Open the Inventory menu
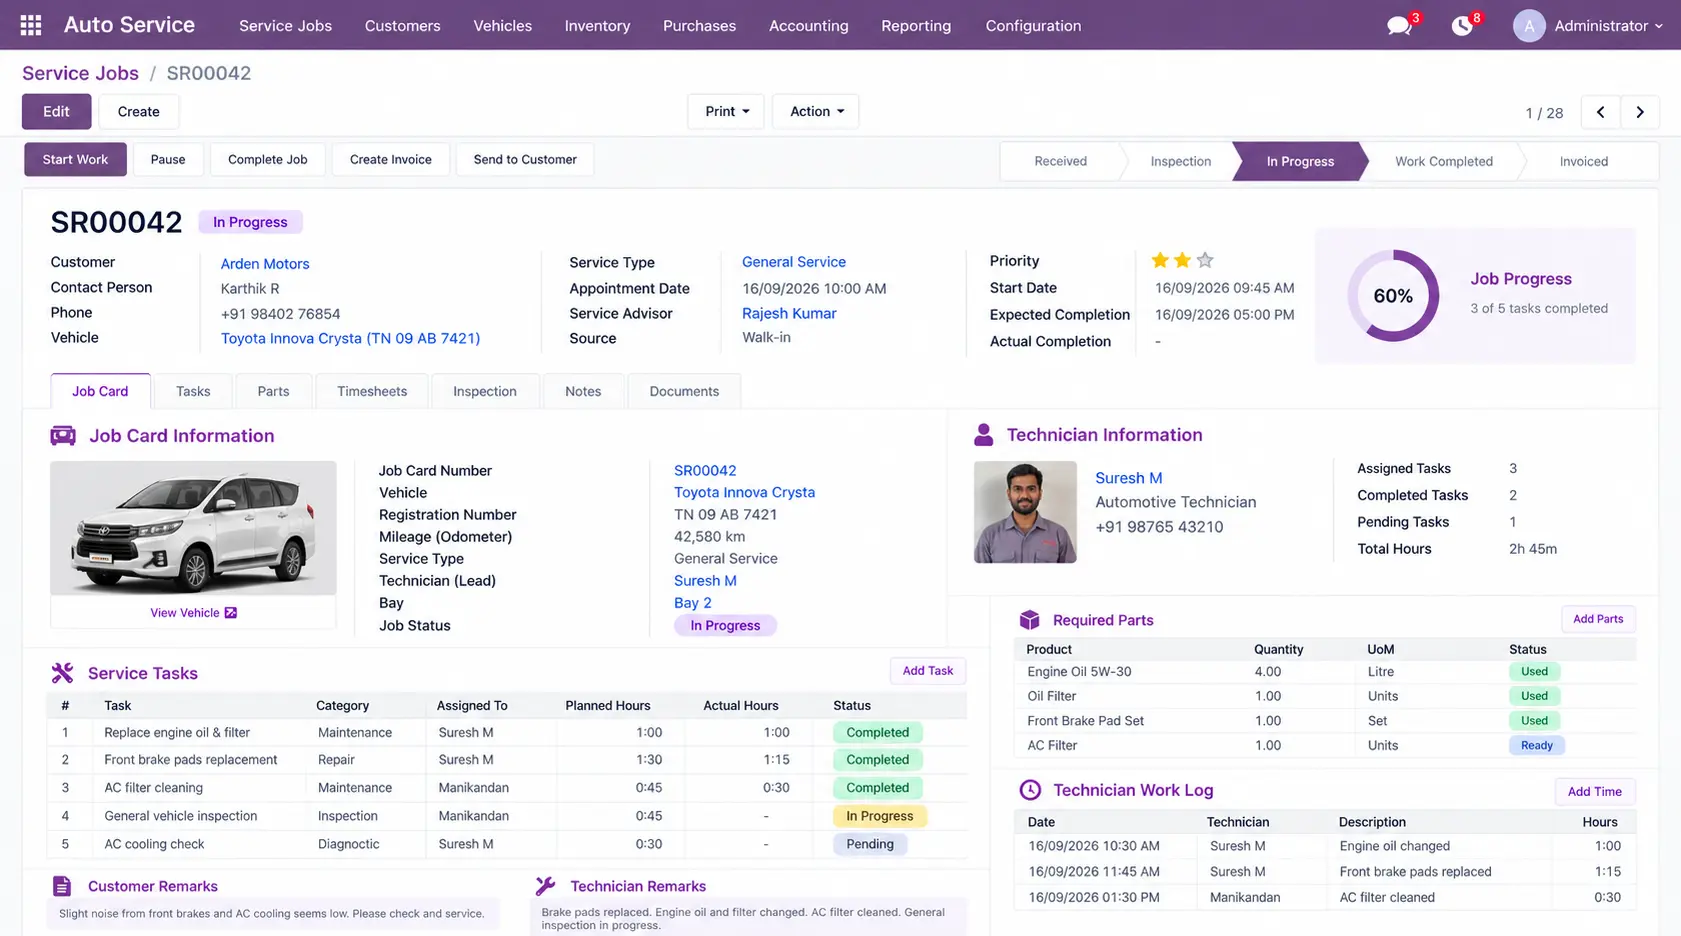Image resolution: width=1681 pixels, height=936 pixels. (597, 25)
